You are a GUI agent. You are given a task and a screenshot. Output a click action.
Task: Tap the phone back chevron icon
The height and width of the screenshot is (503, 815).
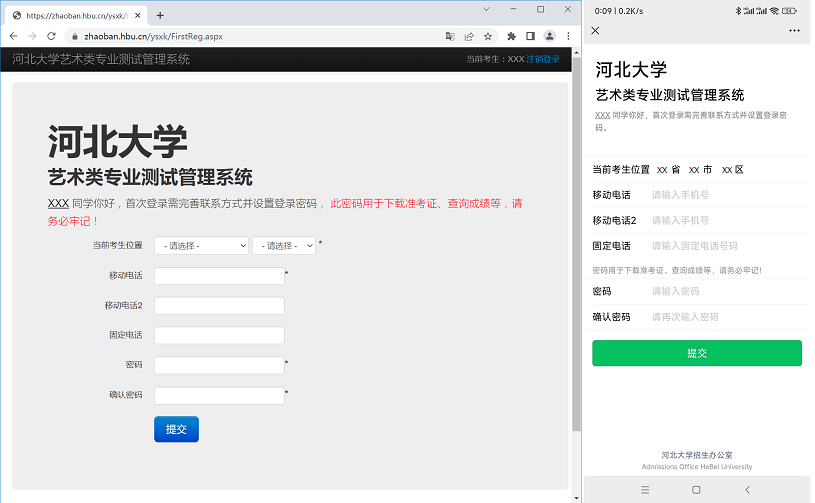point(747,490)
